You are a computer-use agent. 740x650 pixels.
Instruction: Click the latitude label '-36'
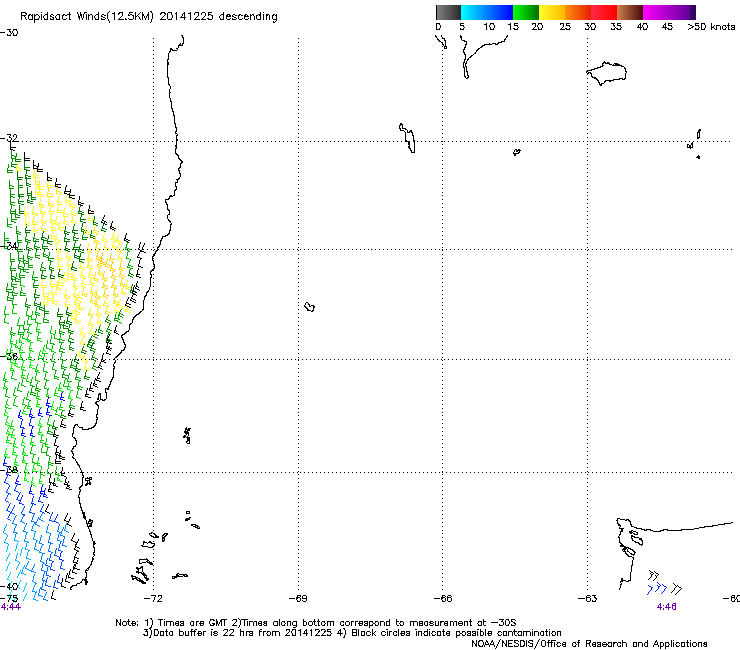tap(9, 356)
